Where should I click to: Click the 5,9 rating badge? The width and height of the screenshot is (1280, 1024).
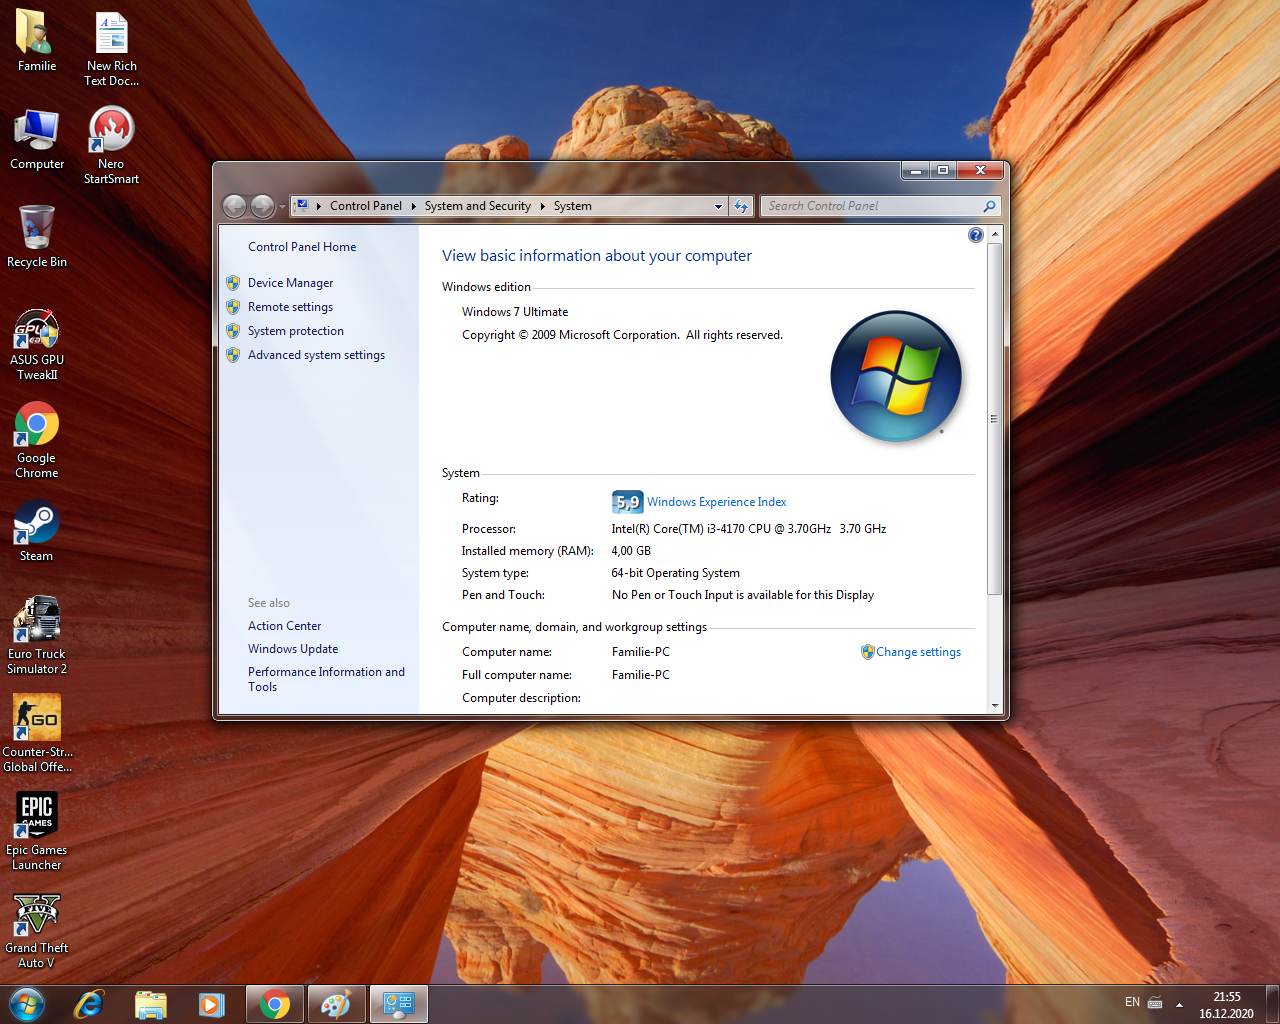627,502
